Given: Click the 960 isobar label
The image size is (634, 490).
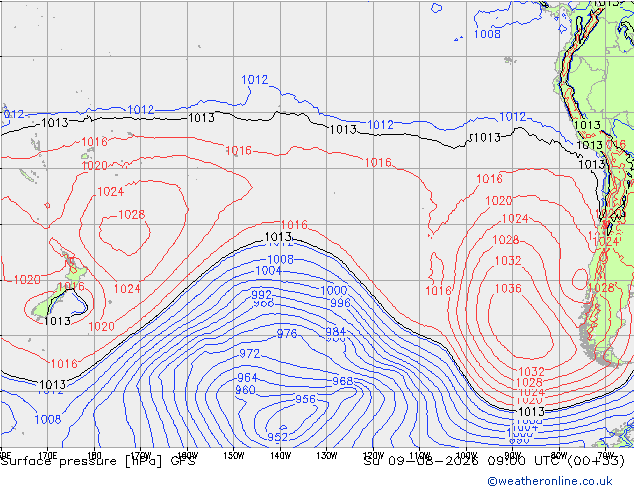Looking at the screenshot, I should (245, 390).
